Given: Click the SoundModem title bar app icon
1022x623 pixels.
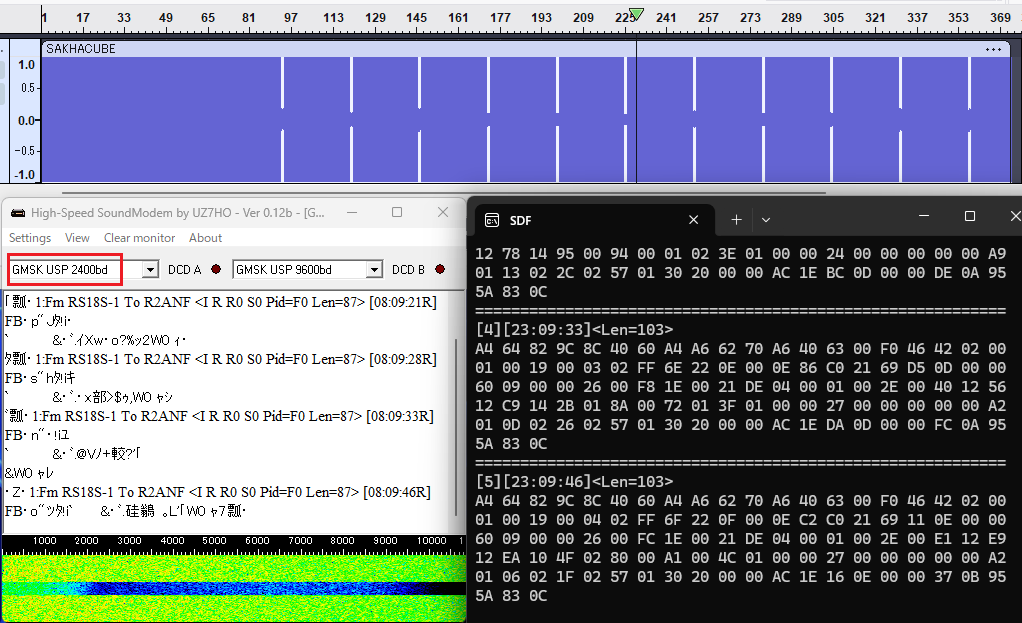Looking at the screenshot, I should (x=18, y=213).
